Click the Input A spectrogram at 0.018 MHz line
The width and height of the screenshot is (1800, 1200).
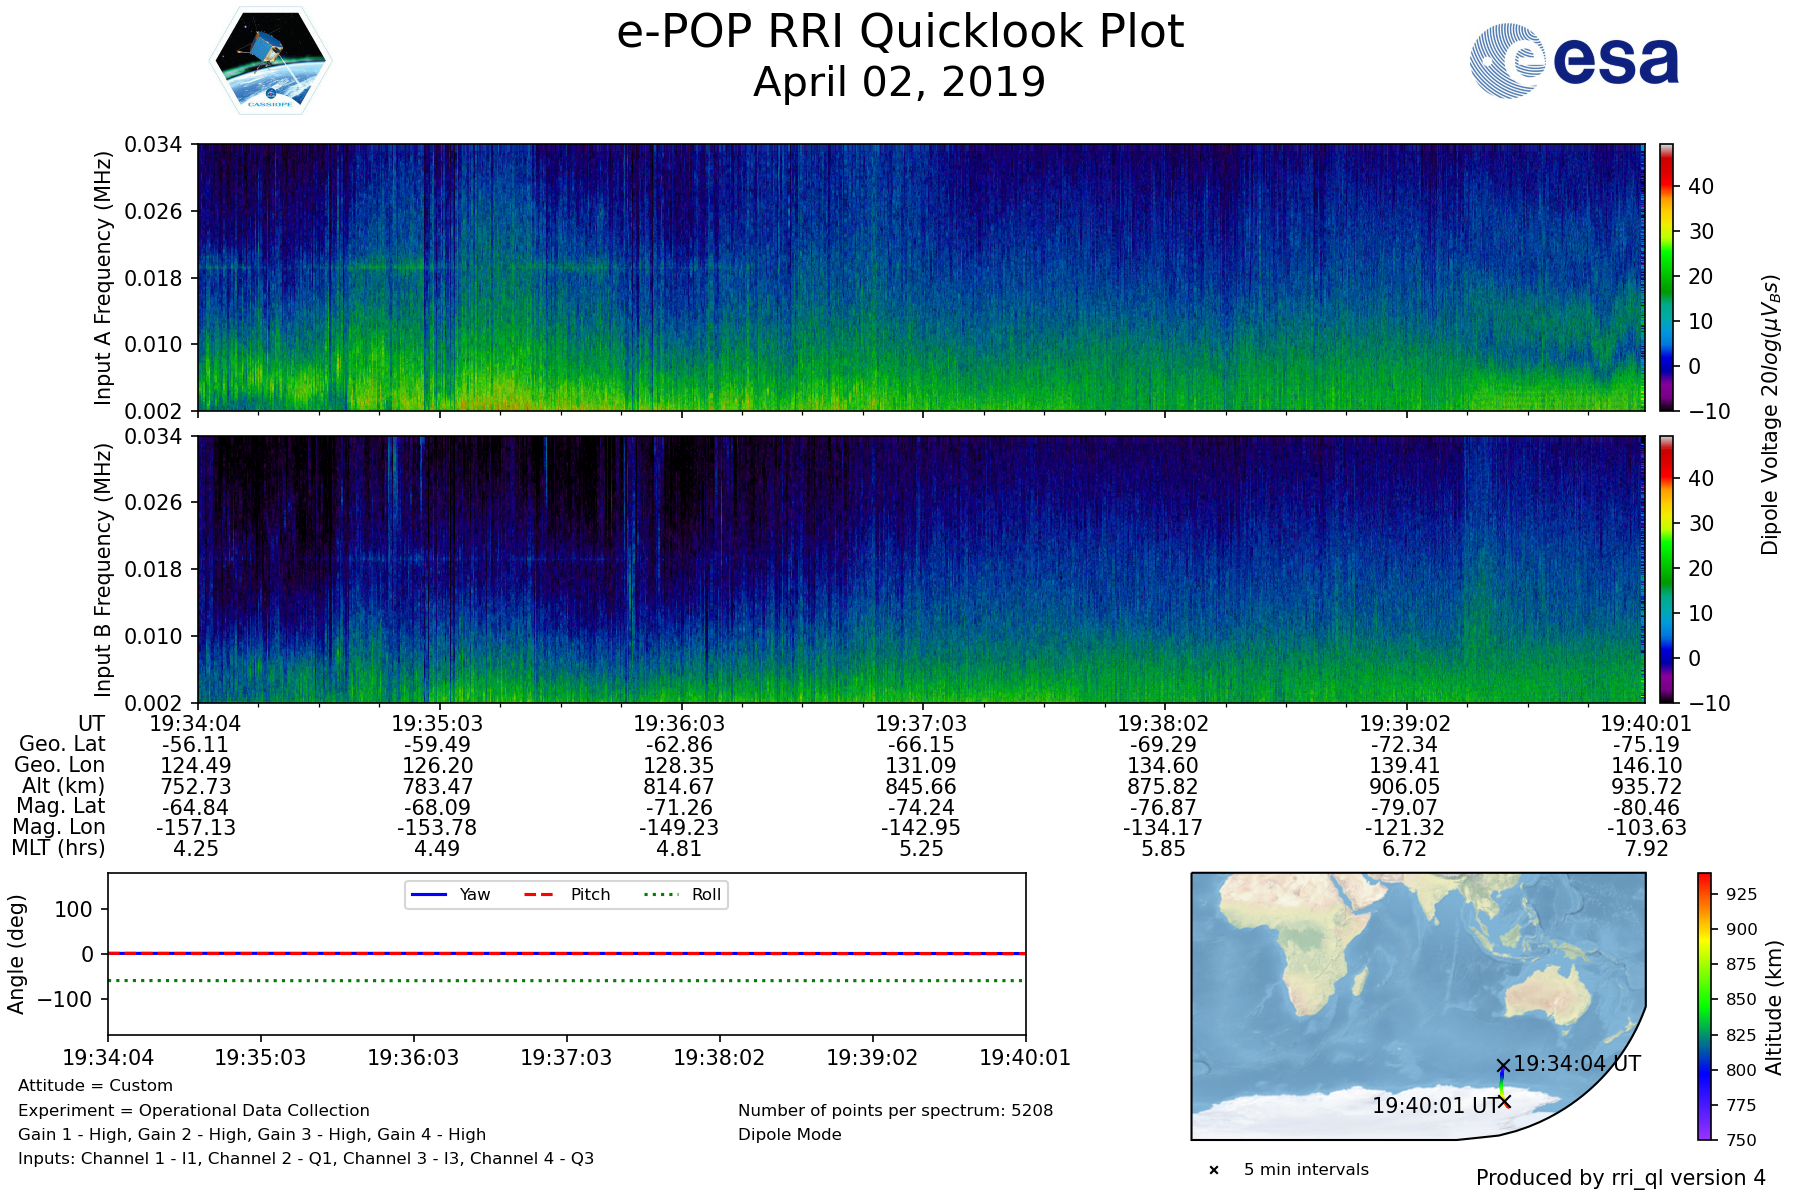(x=500, y=267)
